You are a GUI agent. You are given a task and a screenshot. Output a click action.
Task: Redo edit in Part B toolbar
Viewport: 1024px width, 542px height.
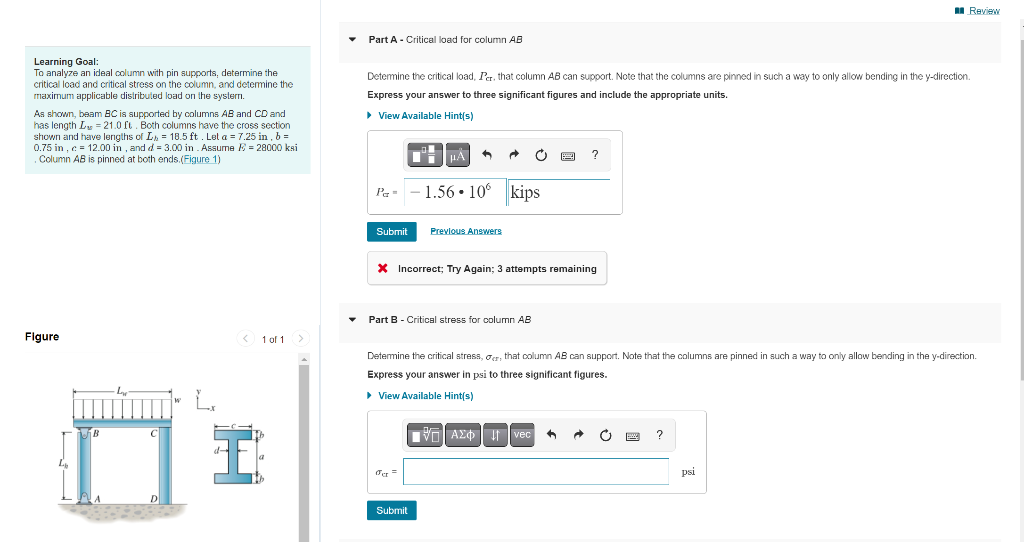point(579,435)
